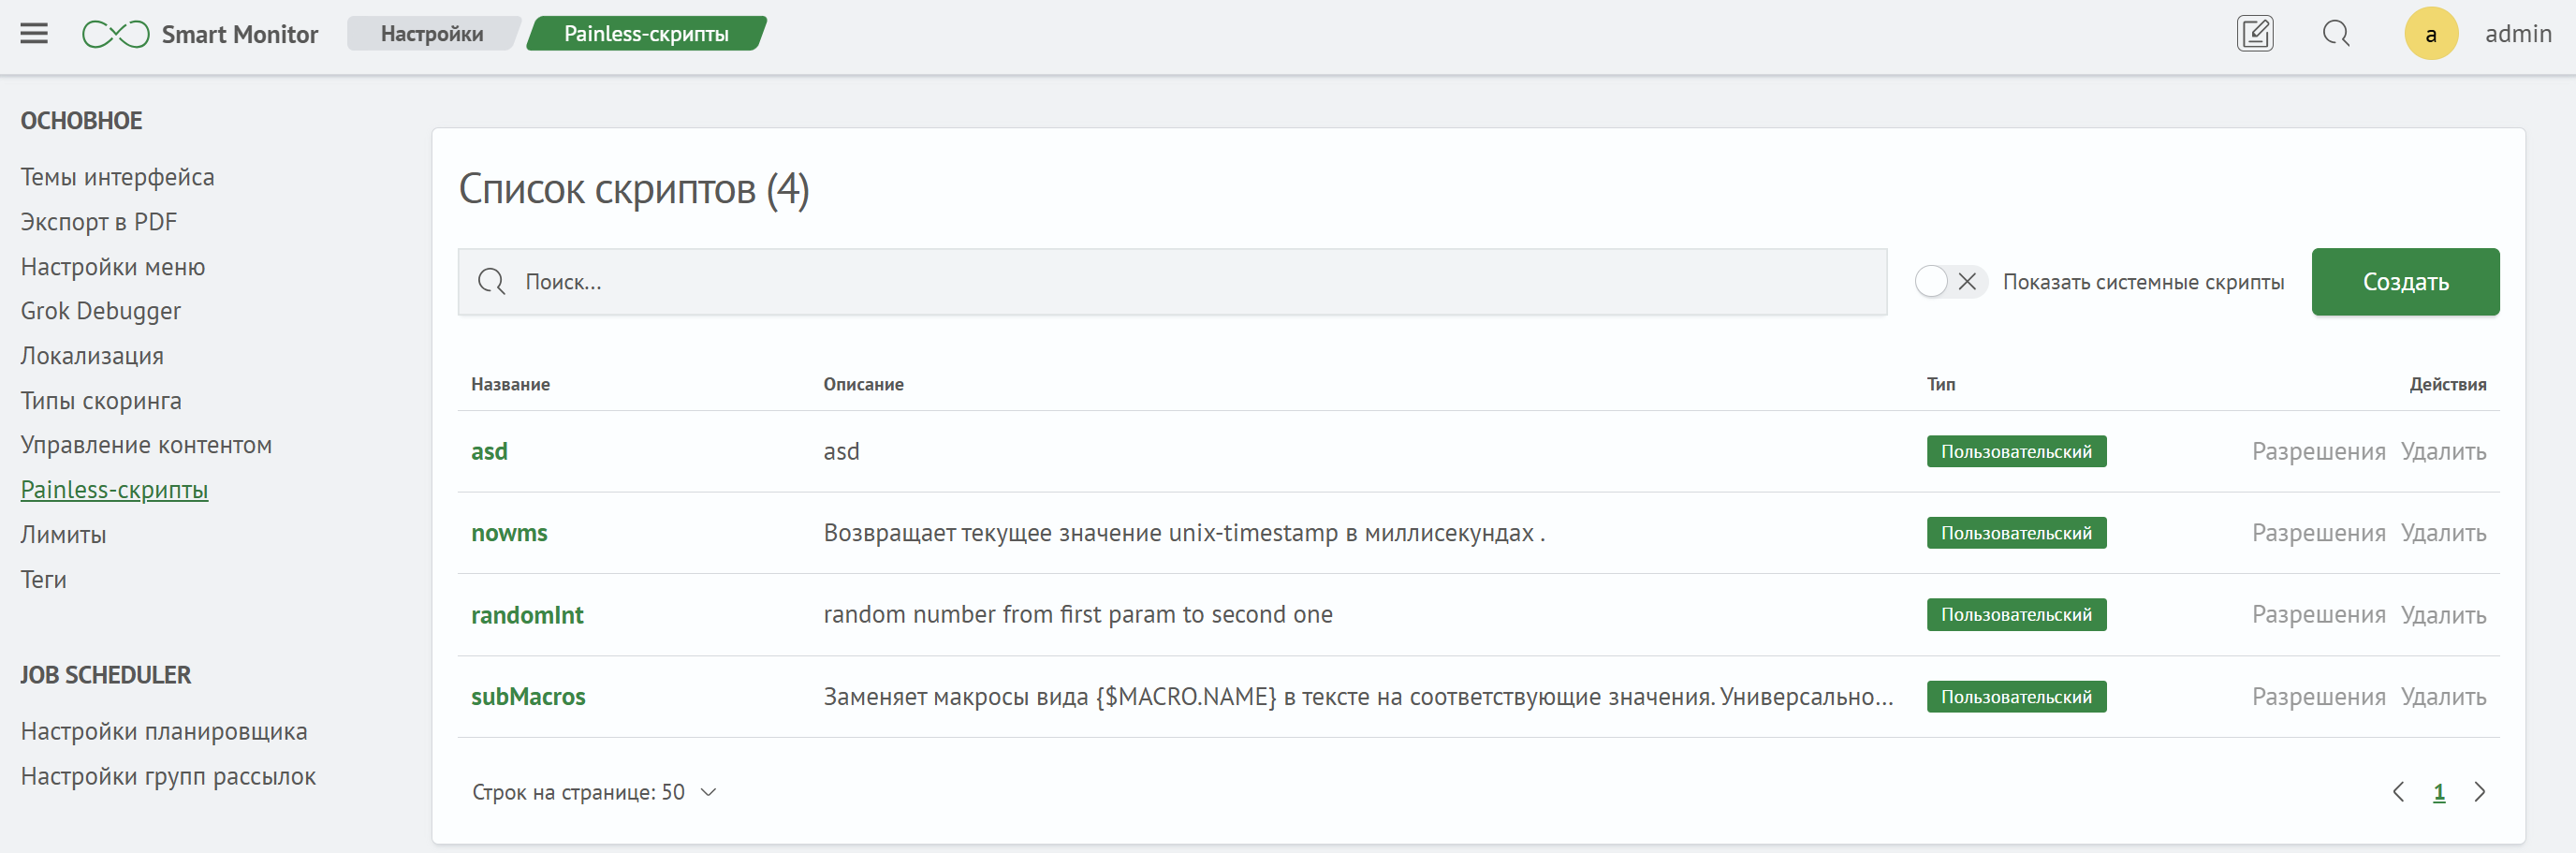Toggle the switch next to the X icon
The height and width of the screenshot is (853, 2576).
click(x=1932, y=281)
